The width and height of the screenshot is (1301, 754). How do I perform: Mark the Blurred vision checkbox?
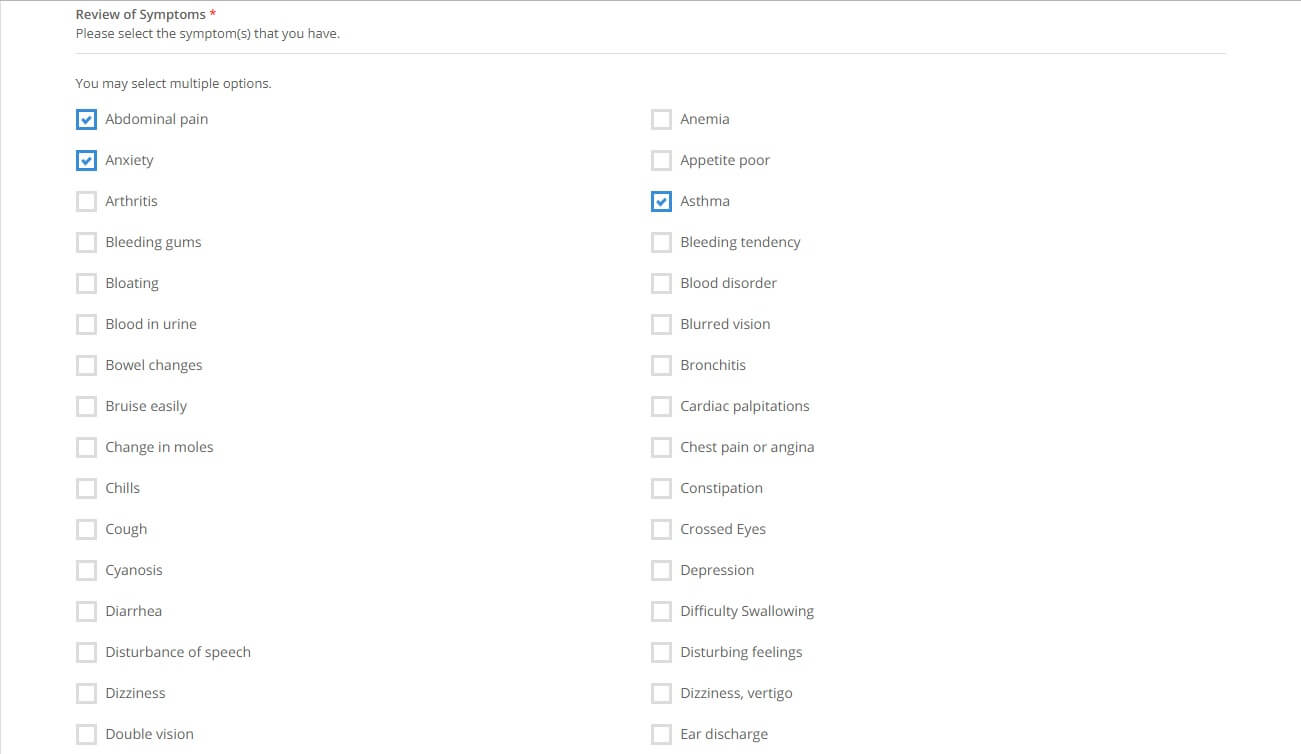pyautogui.click(x=661, y=324)
